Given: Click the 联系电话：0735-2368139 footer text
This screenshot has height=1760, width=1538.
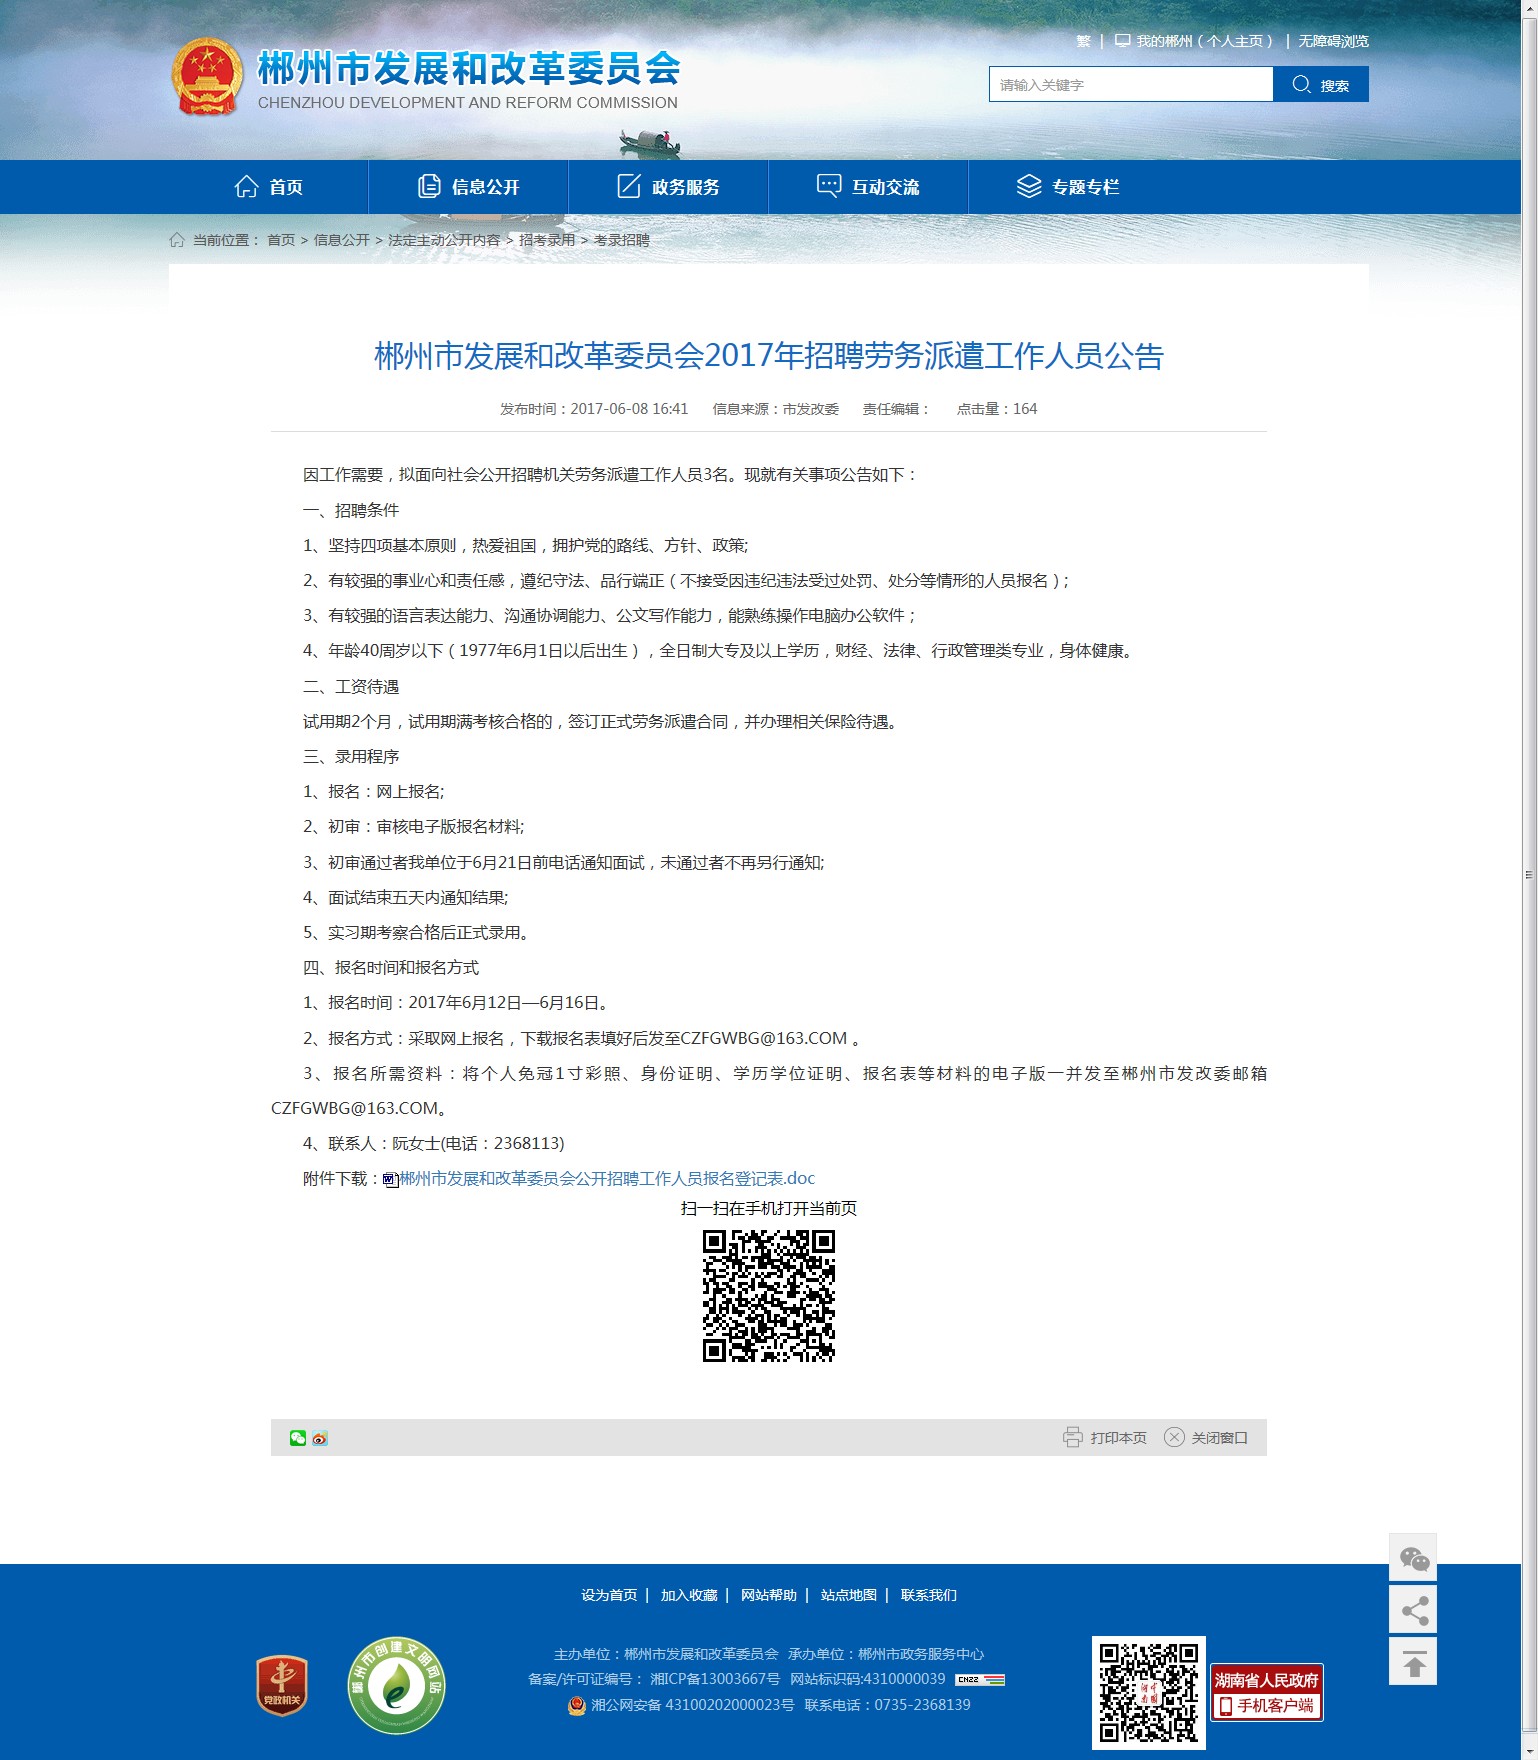Looking at the screenshot, I should [888, 1705].
